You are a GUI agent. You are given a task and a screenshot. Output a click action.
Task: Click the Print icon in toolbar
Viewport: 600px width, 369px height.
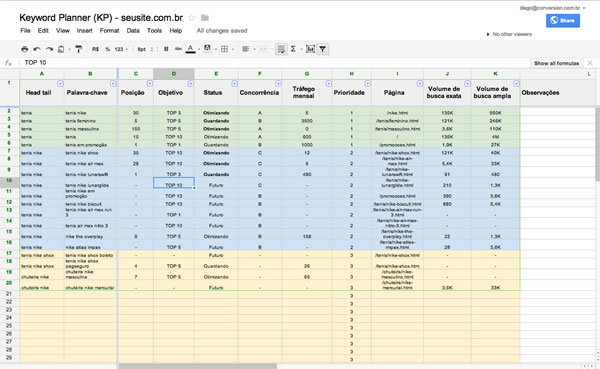[x=24, y=49]
